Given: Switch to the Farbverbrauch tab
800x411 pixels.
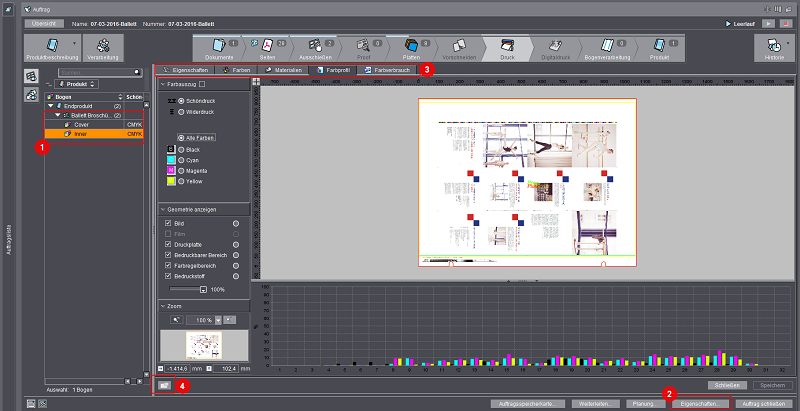Looking at the screenshot, I should 389,71.
